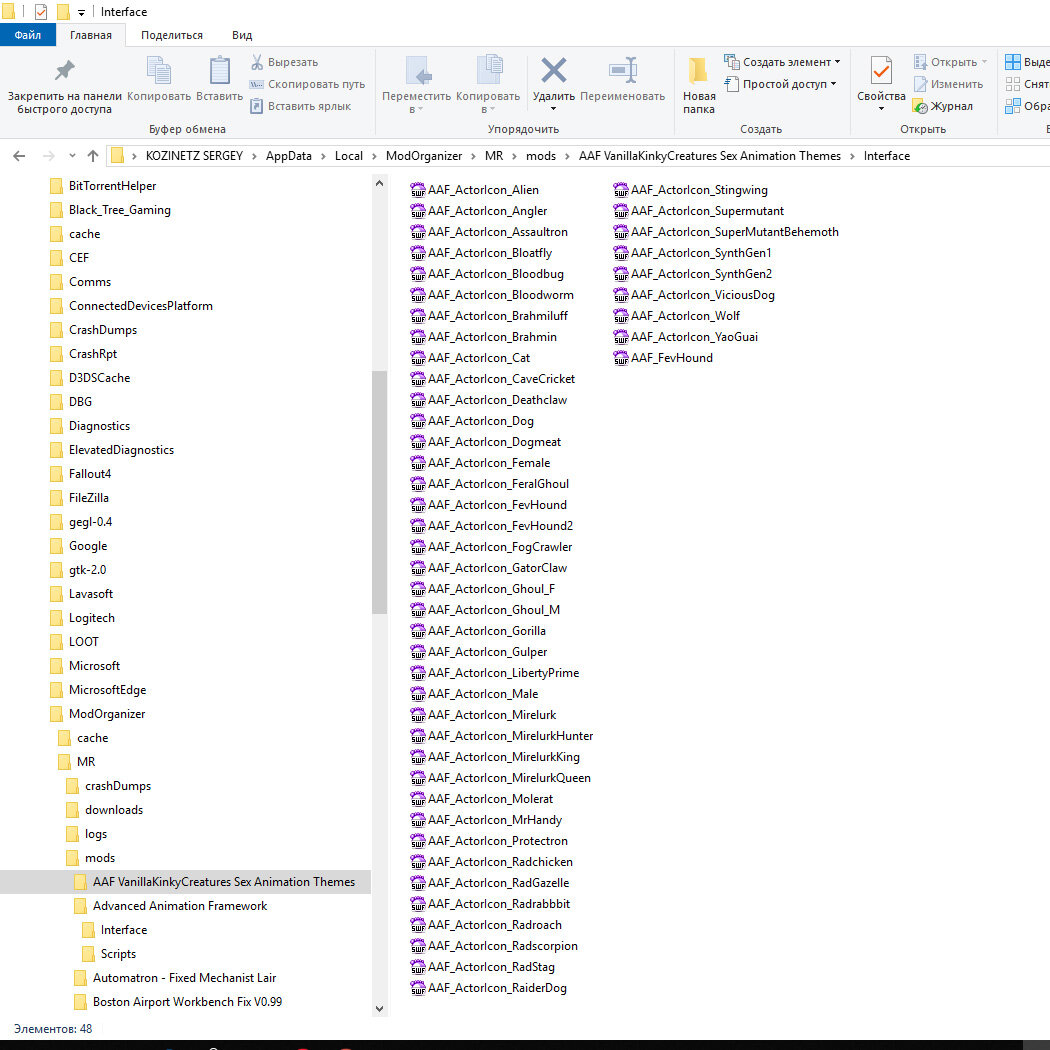Click Вставить ярлык in the ribbon
Image resolution: width=1050 pixels, height=1050 pixels.
301,106
